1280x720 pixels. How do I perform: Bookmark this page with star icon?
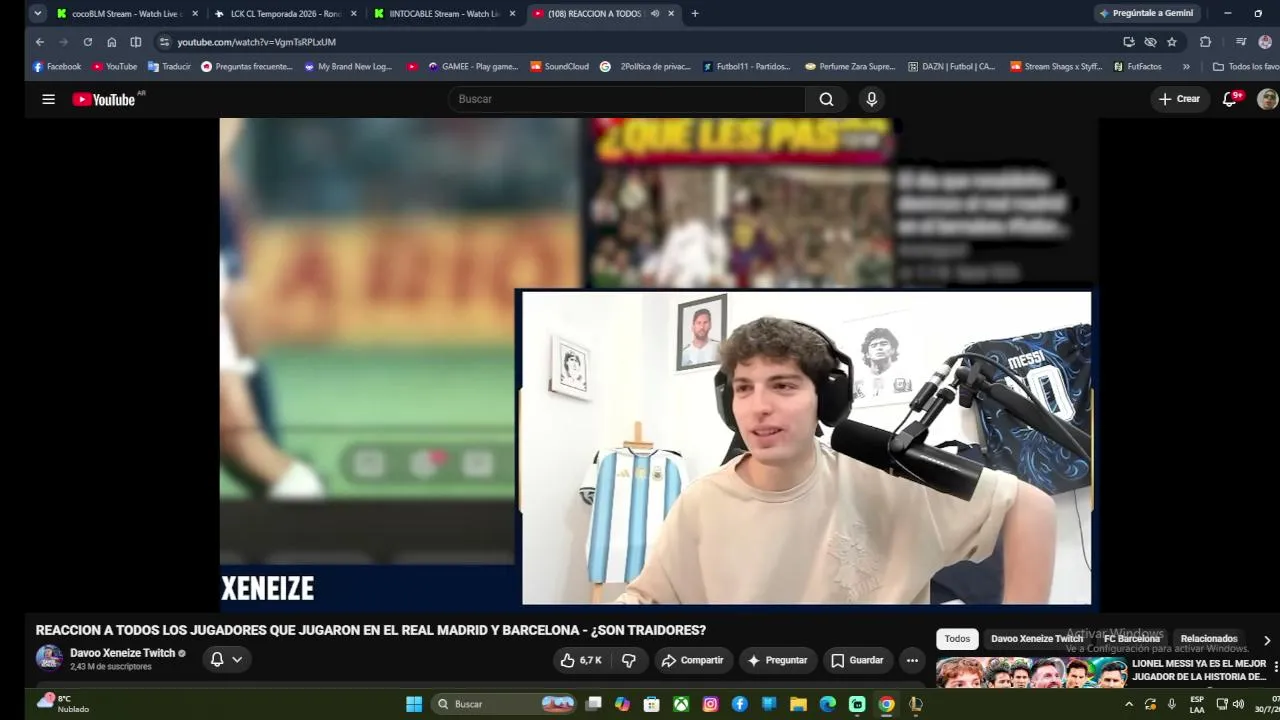1172,42
